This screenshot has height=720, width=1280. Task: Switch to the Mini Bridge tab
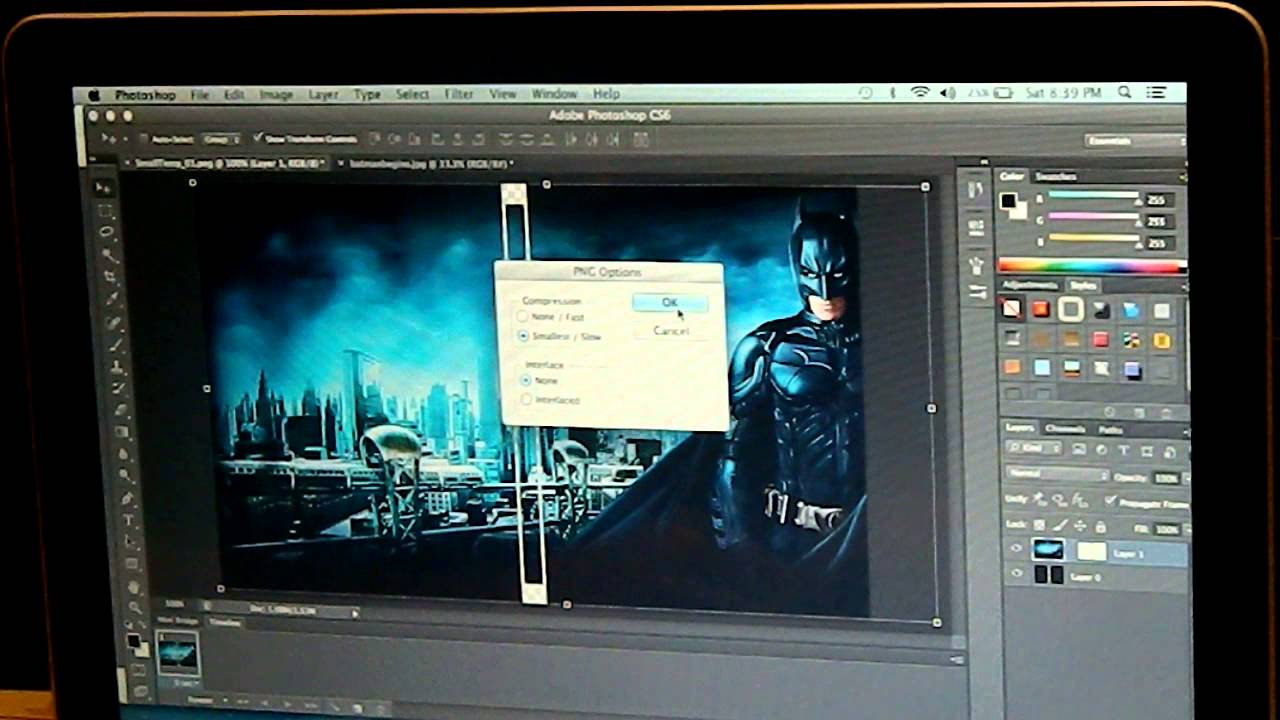coord(178,620)
